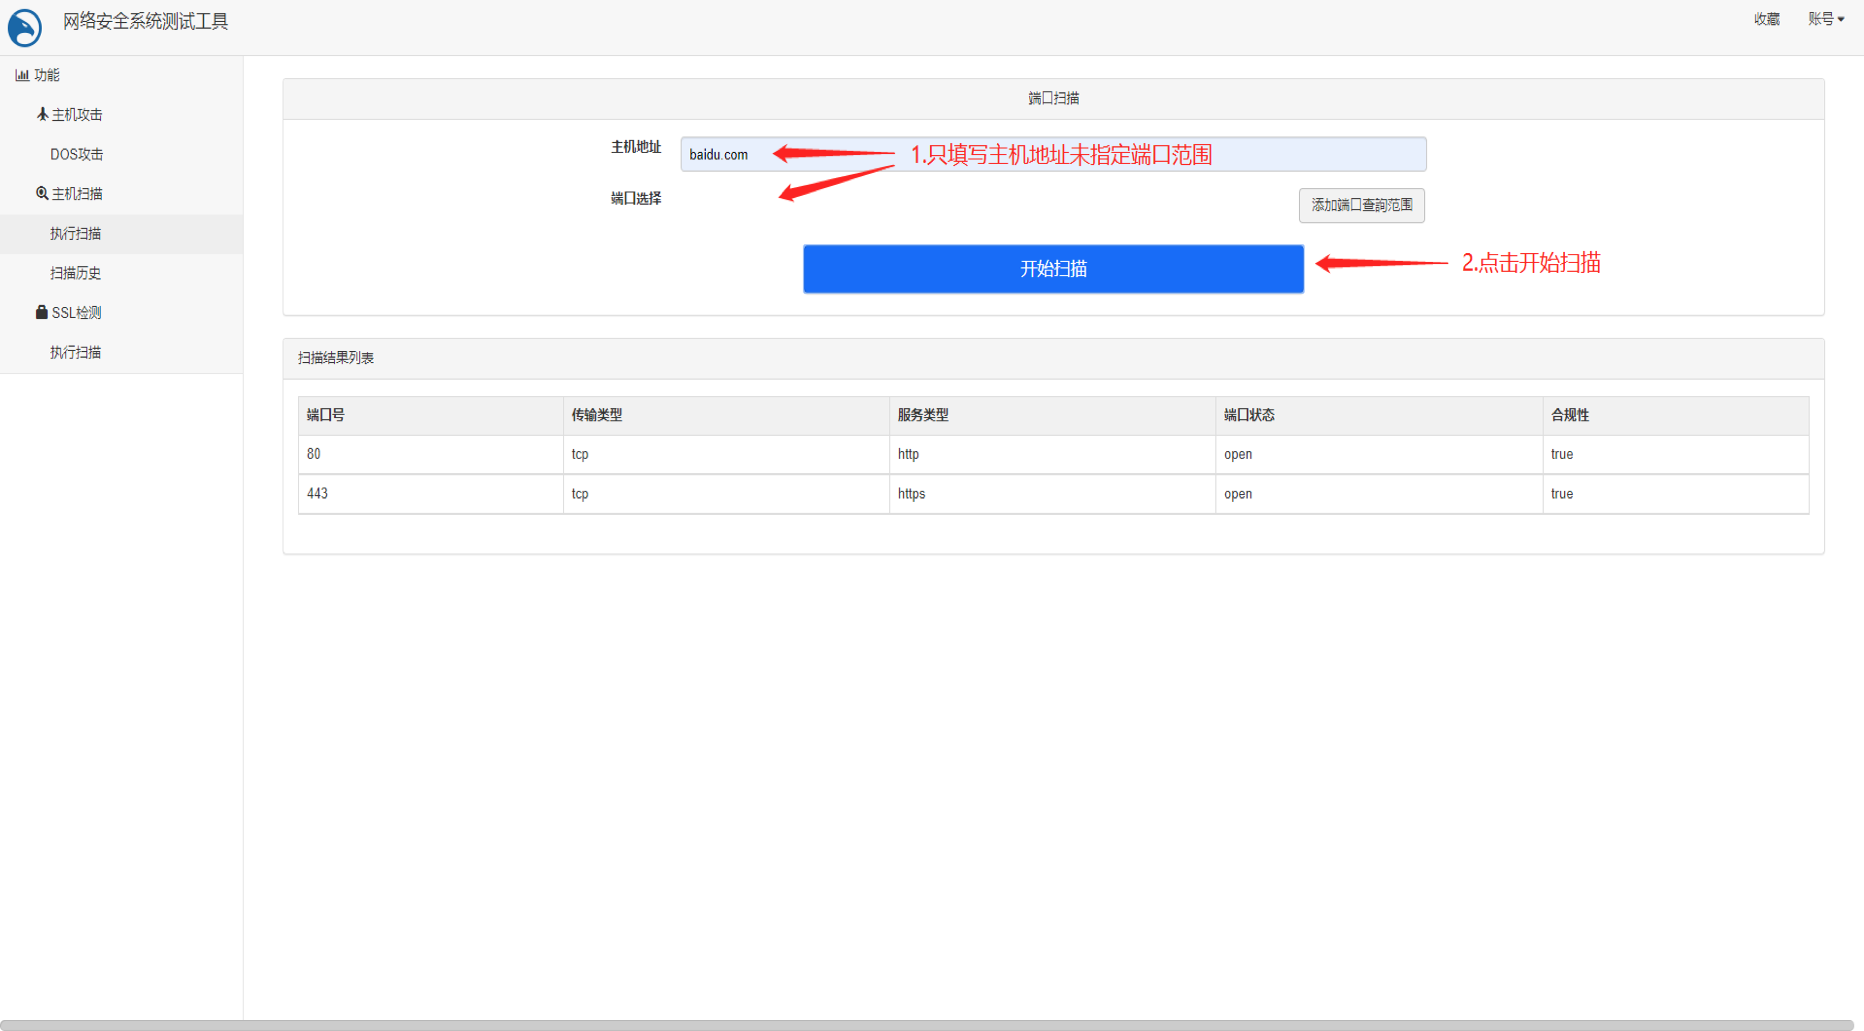
Task: Select 执行扫描 under 主机扫描
Action: (x=76, y=233)
